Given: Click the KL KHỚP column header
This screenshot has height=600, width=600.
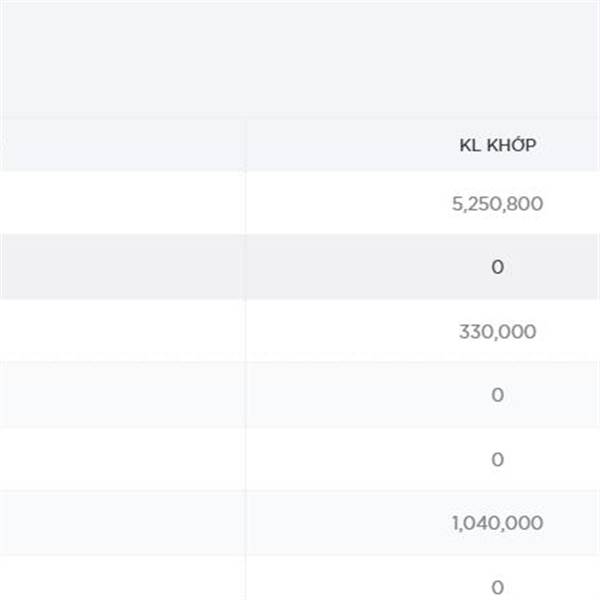Looking at the screenshot, I should [x=497, y=146].
